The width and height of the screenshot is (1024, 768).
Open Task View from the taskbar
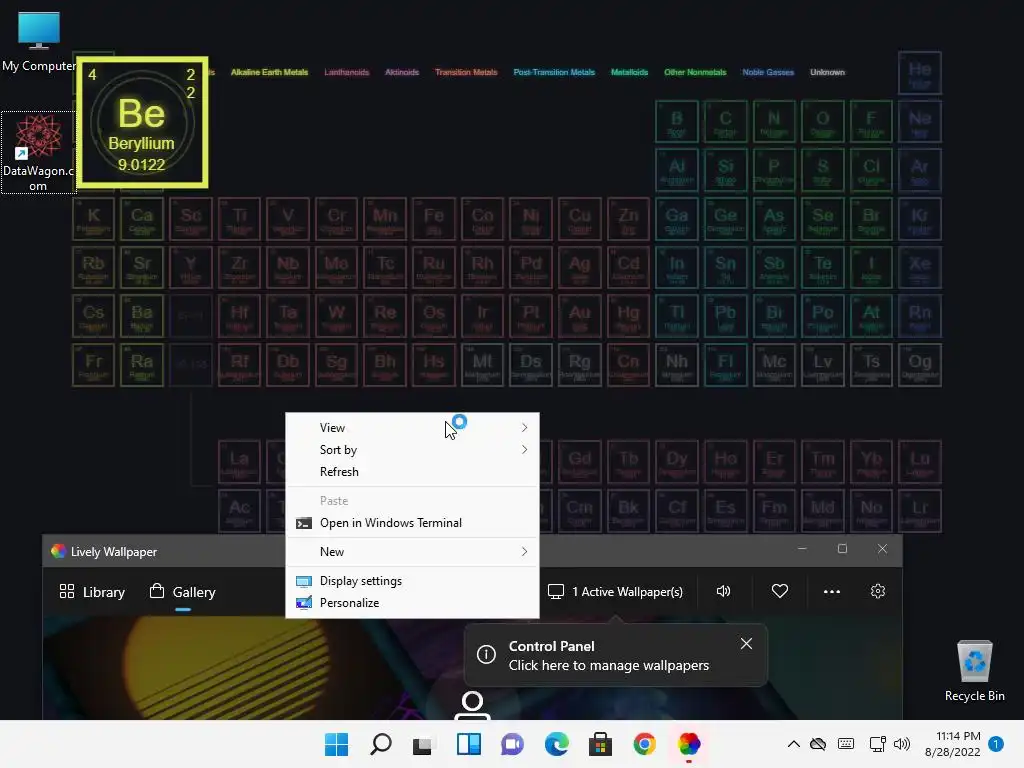click(424, 744)
